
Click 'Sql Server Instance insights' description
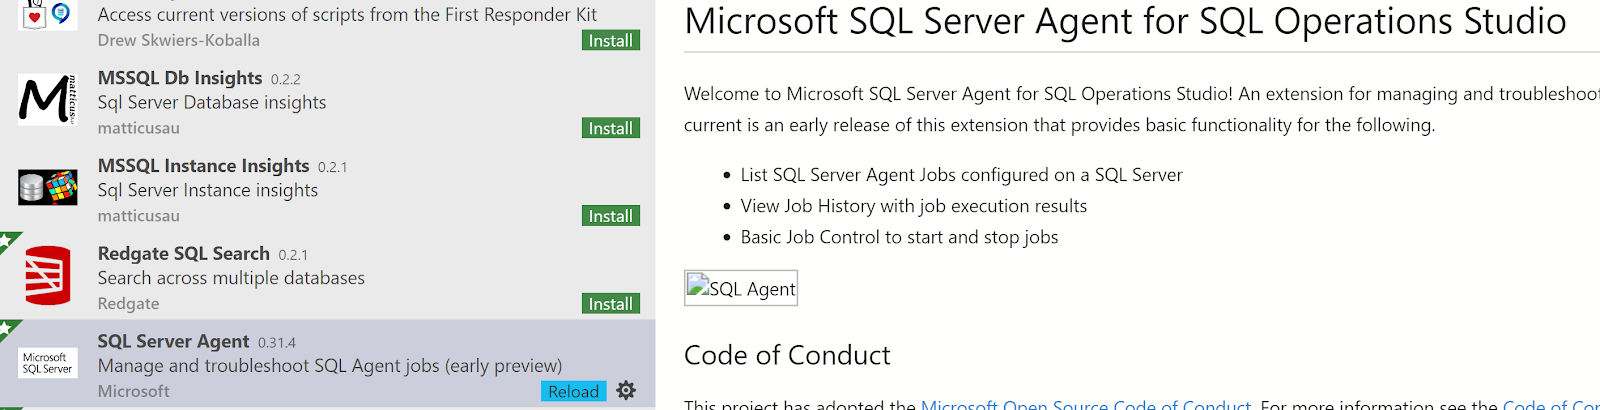pos(208,190)
